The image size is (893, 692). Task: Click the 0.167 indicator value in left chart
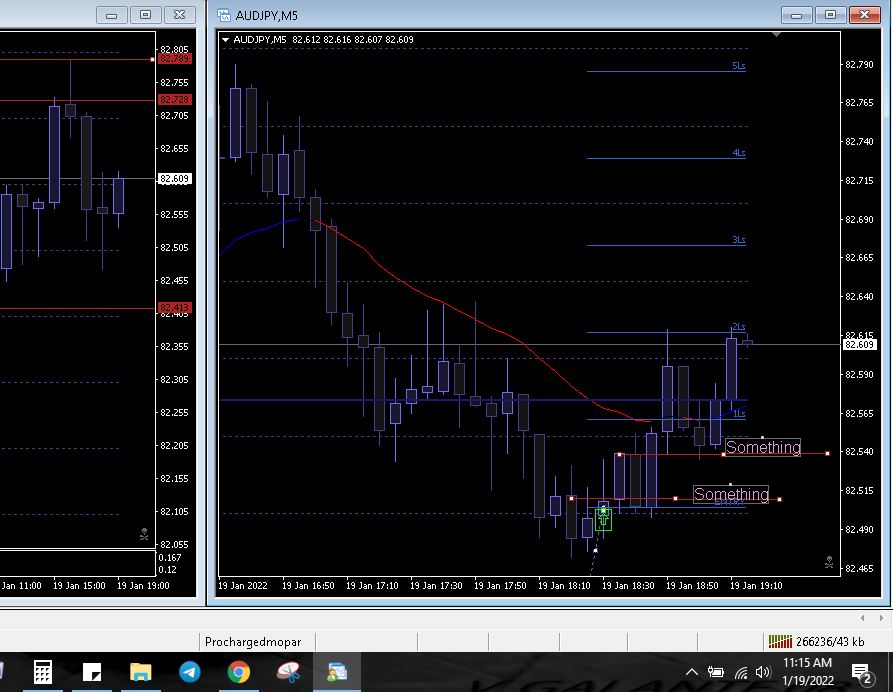click(x=170, y=558)
